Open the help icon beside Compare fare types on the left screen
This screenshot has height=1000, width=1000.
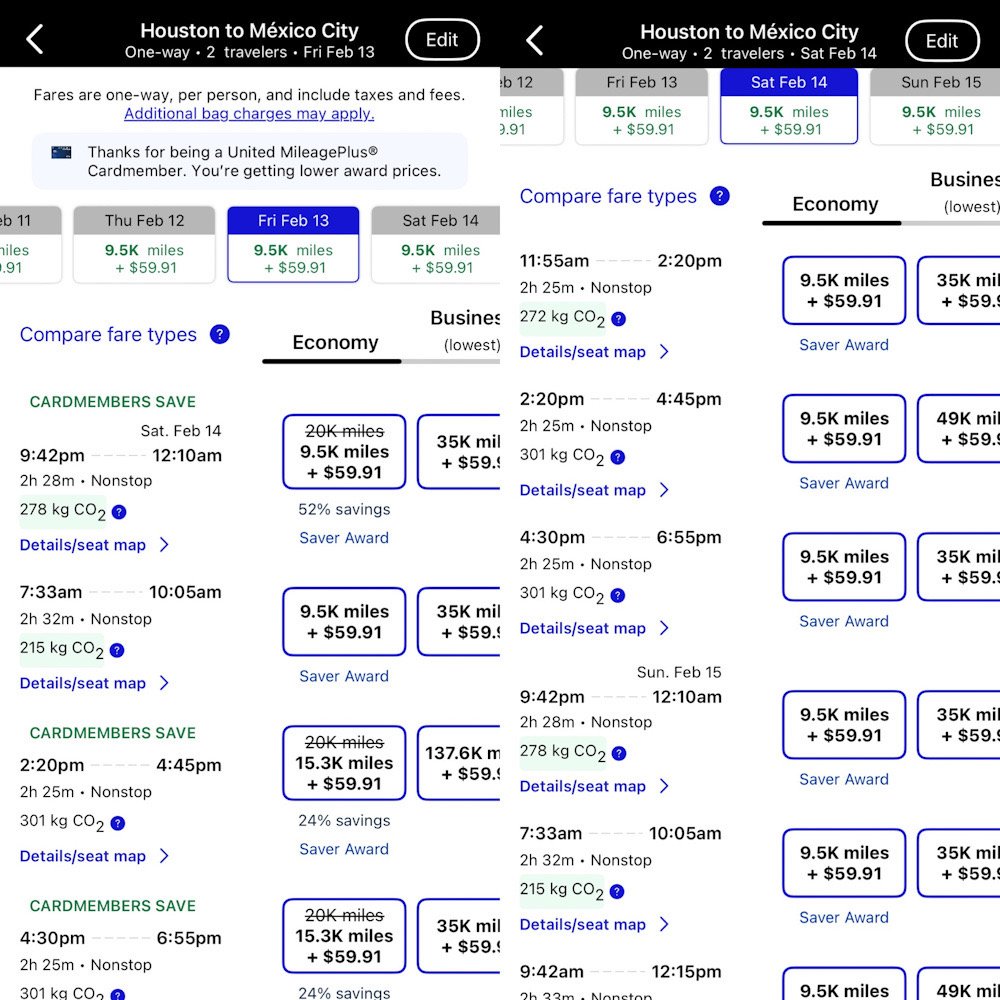pyautogui.click(x=220, y=335)
